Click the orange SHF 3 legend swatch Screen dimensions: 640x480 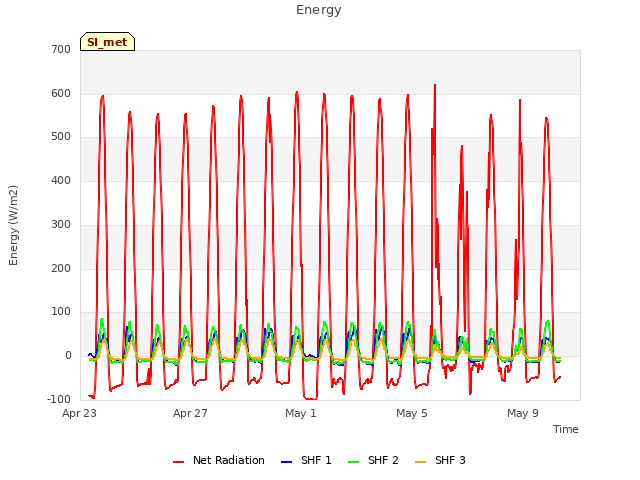420,462
